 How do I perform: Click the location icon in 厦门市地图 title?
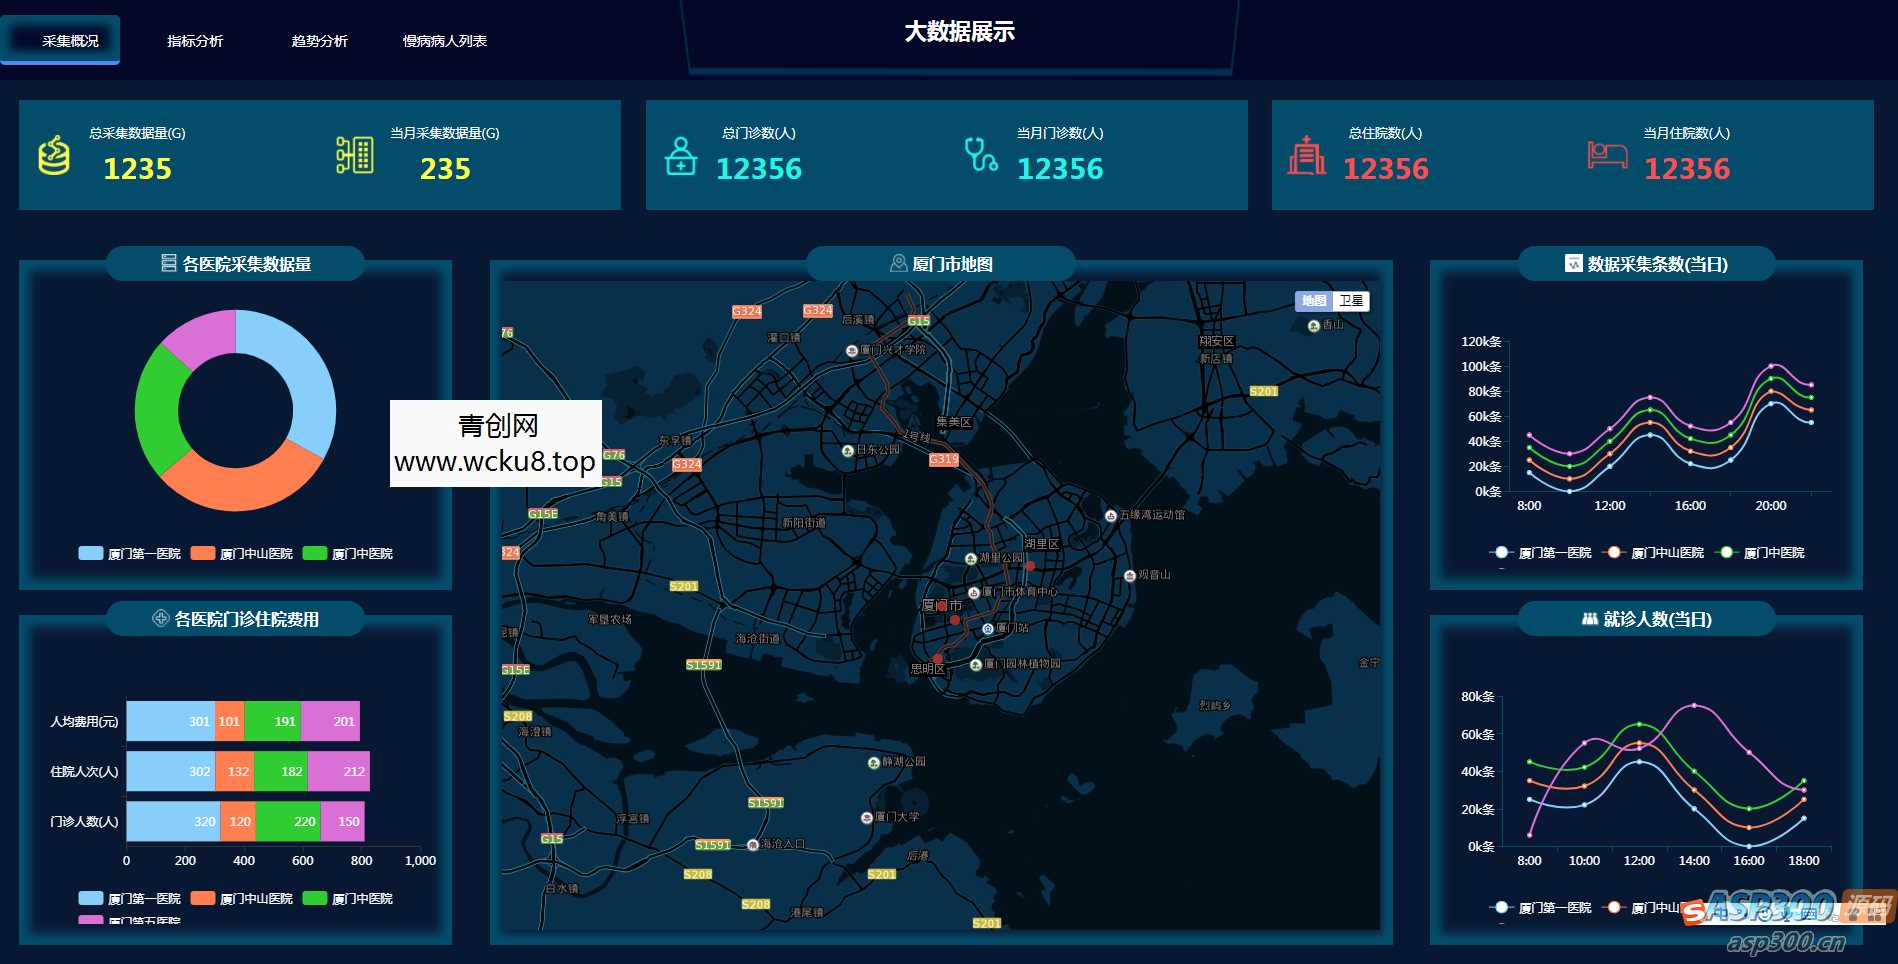click(x=898, y=263)
